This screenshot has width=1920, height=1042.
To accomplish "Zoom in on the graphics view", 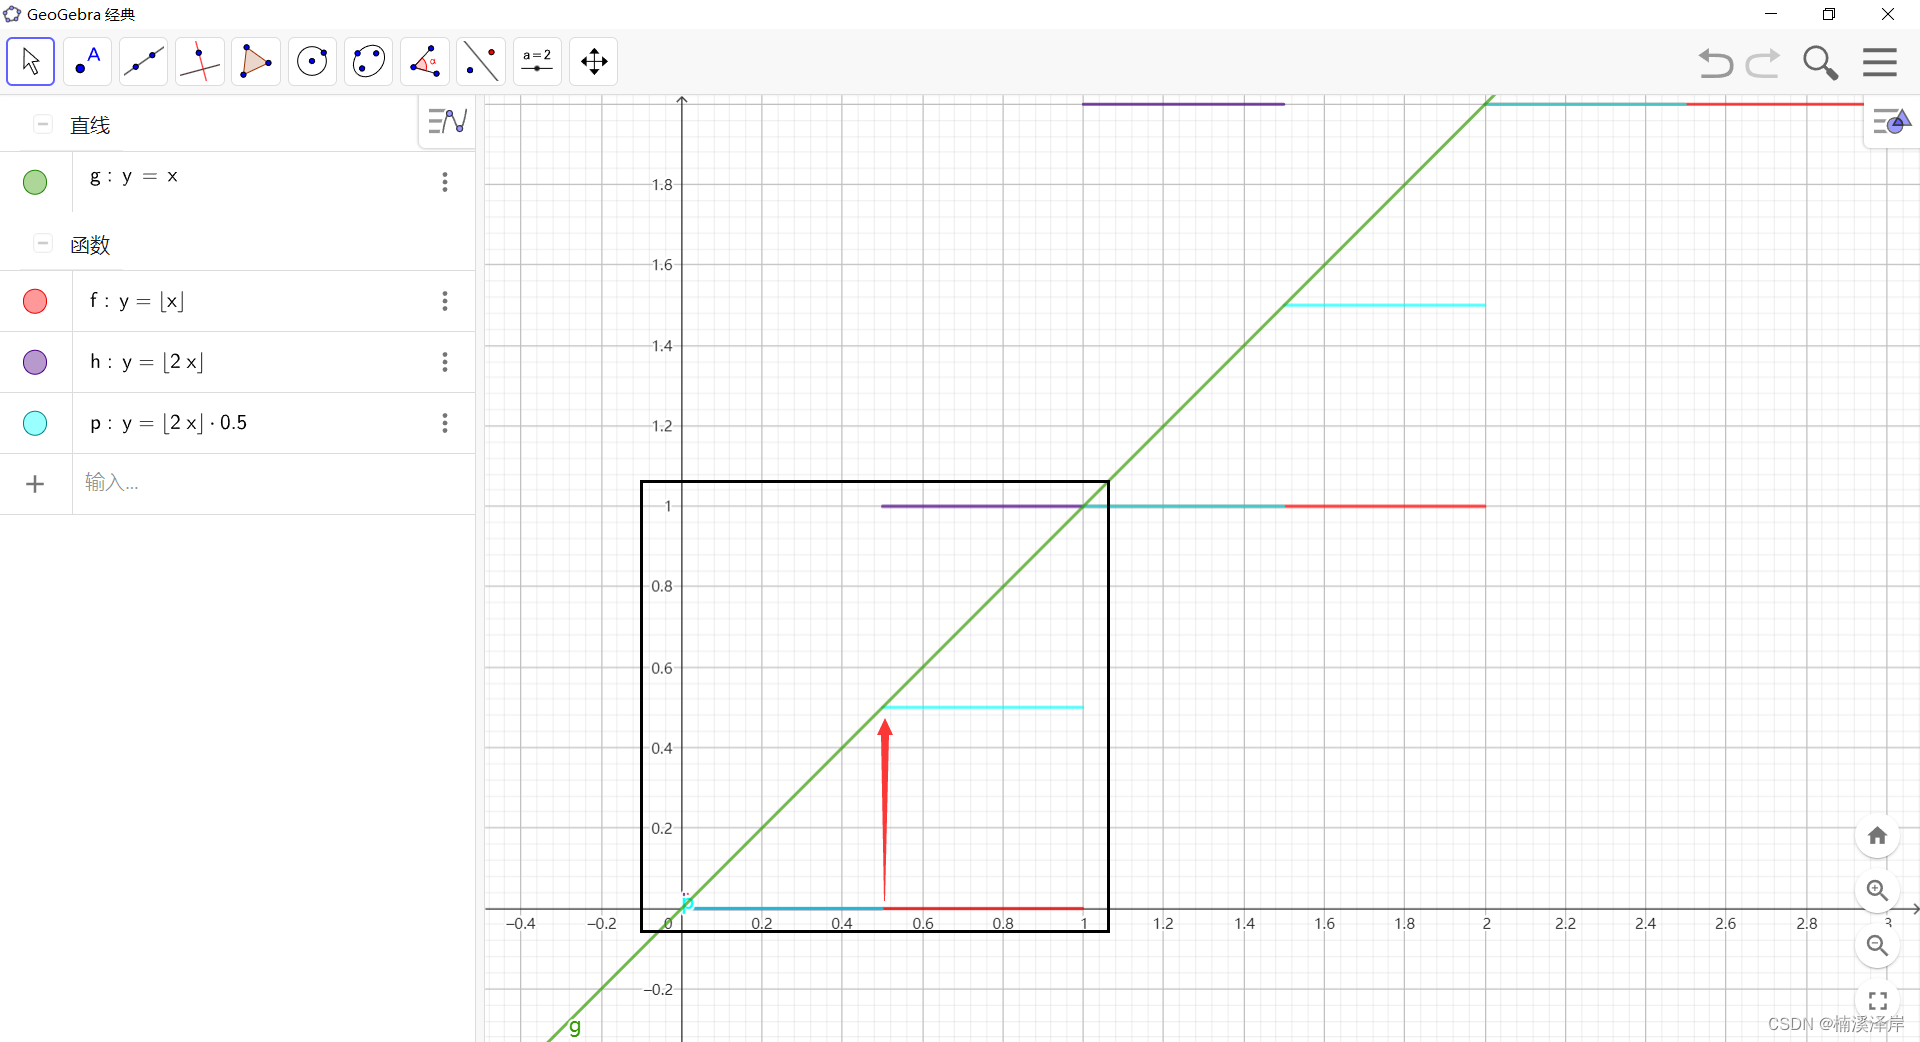I will (1877, 890).
